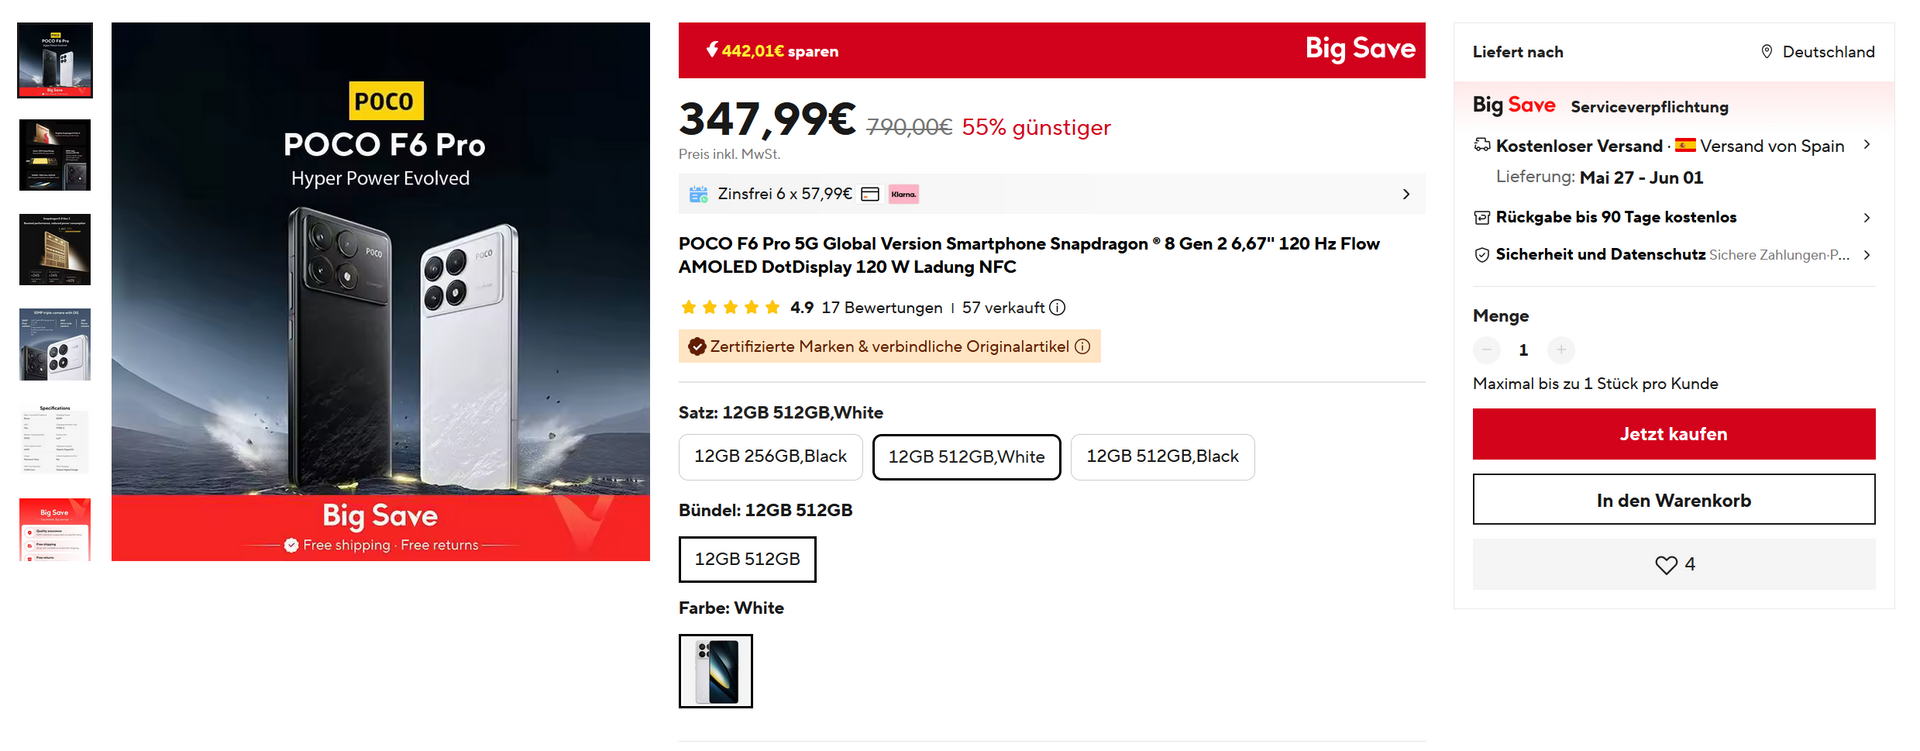Increase quantity with the plus button
The width and height of the screenshot is (1920, 751).
click(x=1560, y=350)
